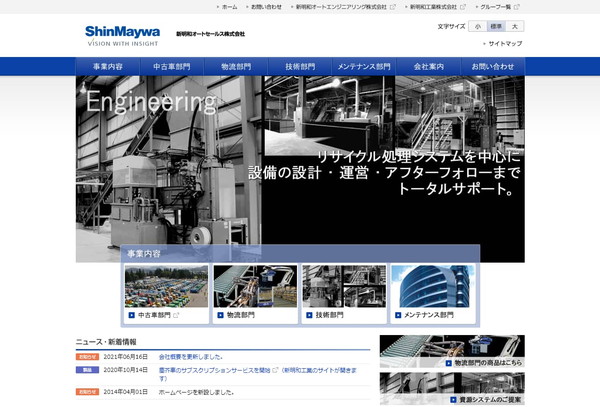600x407 pixels.
Task: Open the サイトマップ link
Action: click(505, 44)
